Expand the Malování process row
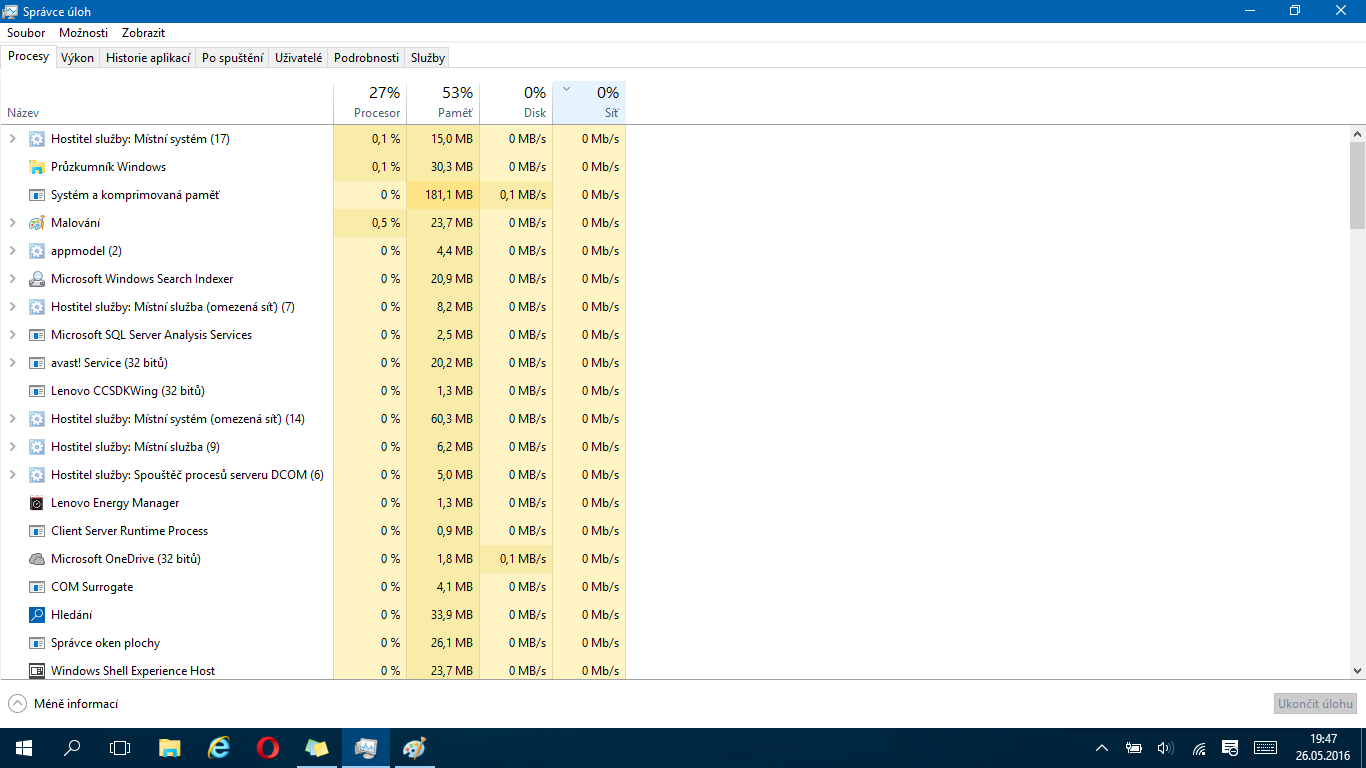The width and height of the screenshot is (1366, 768). pyautogui.click(x=13, y=223)
